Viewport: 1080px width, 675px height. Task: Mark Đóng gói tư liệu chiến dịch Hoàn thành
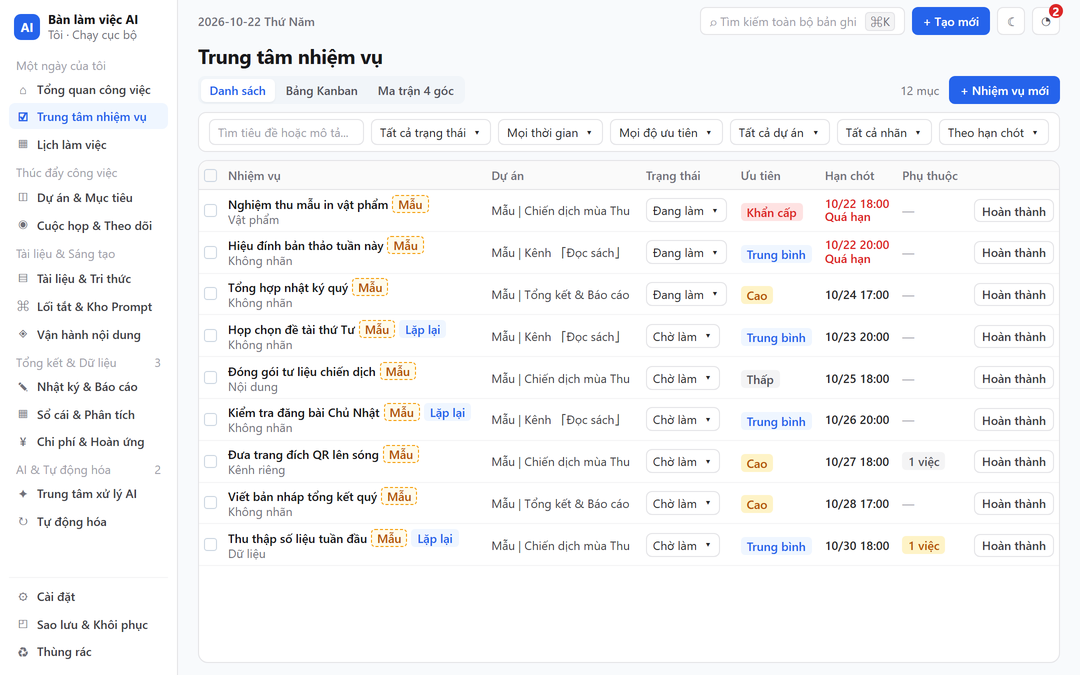1013,379
